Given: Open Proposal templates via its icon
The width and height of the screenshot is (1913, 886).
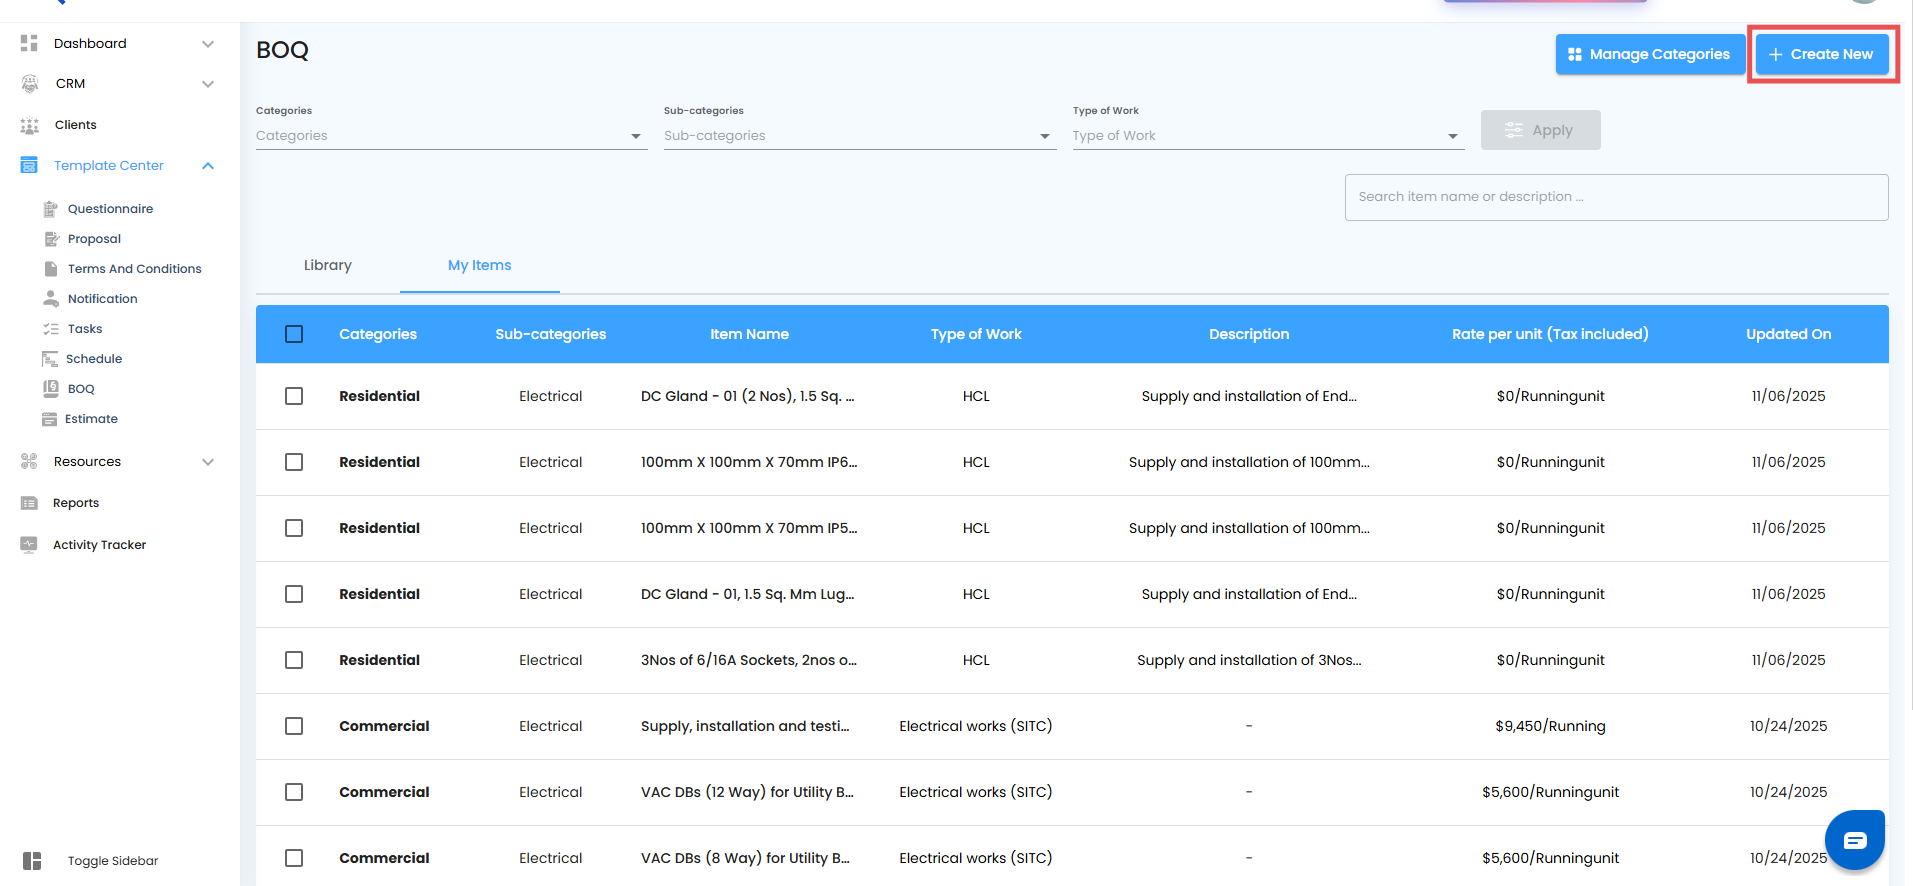Looking at the screenshot, I should click(51, 239).
